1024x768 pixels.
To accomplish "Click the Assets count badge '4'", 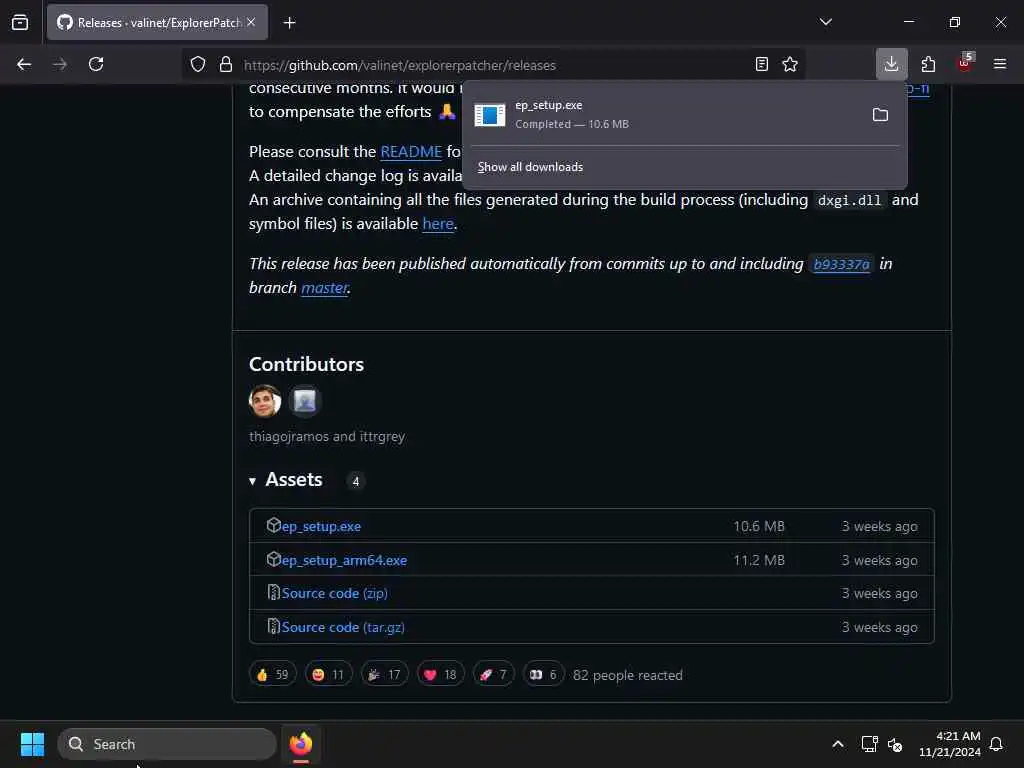I will (x=355, y=481).
